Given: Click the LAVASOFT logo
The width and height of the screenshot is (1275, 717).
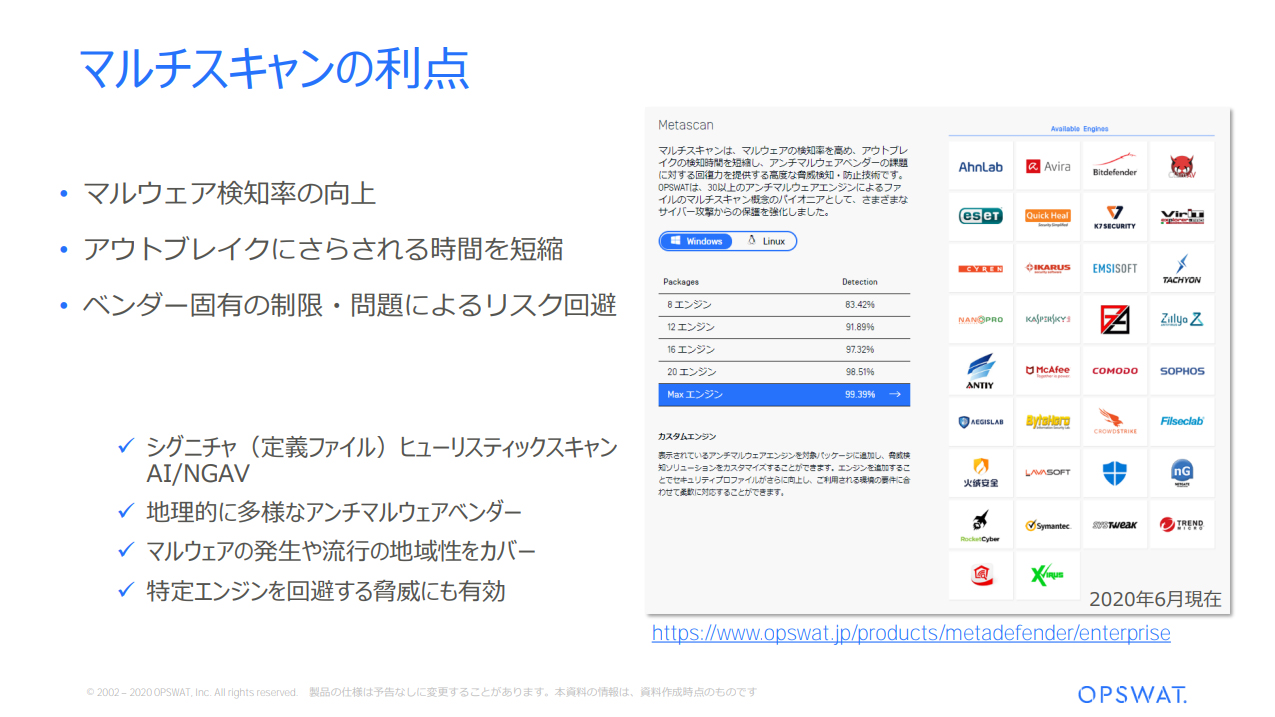Looking at the screenshot, I should pos(1047,472).
